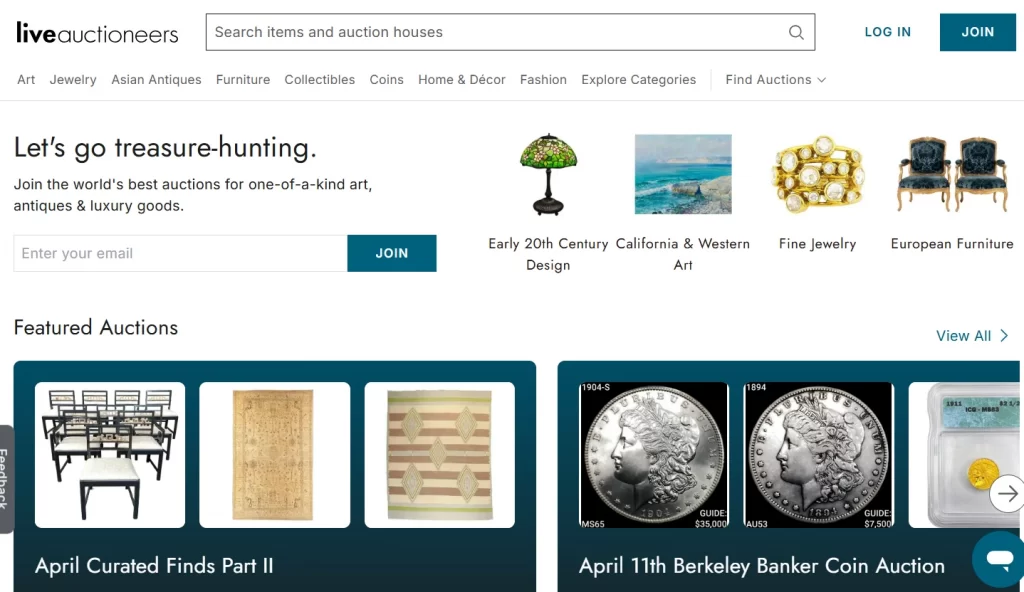Viewport: 1024px width, 592px height.
Task: Click the carousel next arrow
Action: coord(1008,493)
